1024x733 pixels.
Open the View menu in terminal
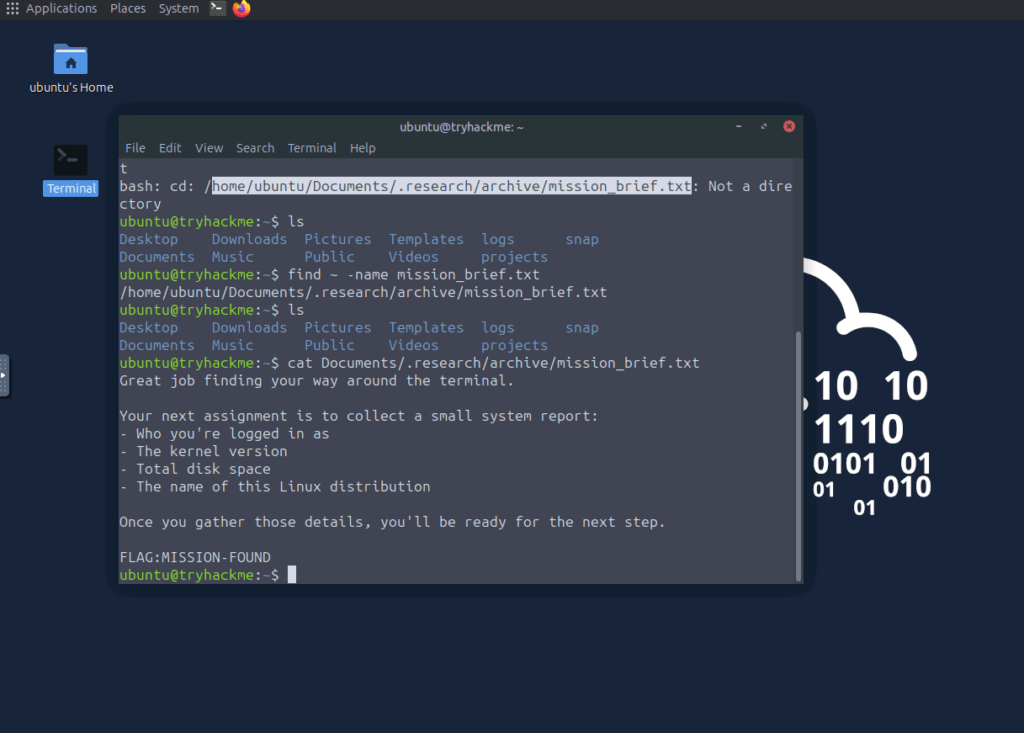click(x=209, y=148)
